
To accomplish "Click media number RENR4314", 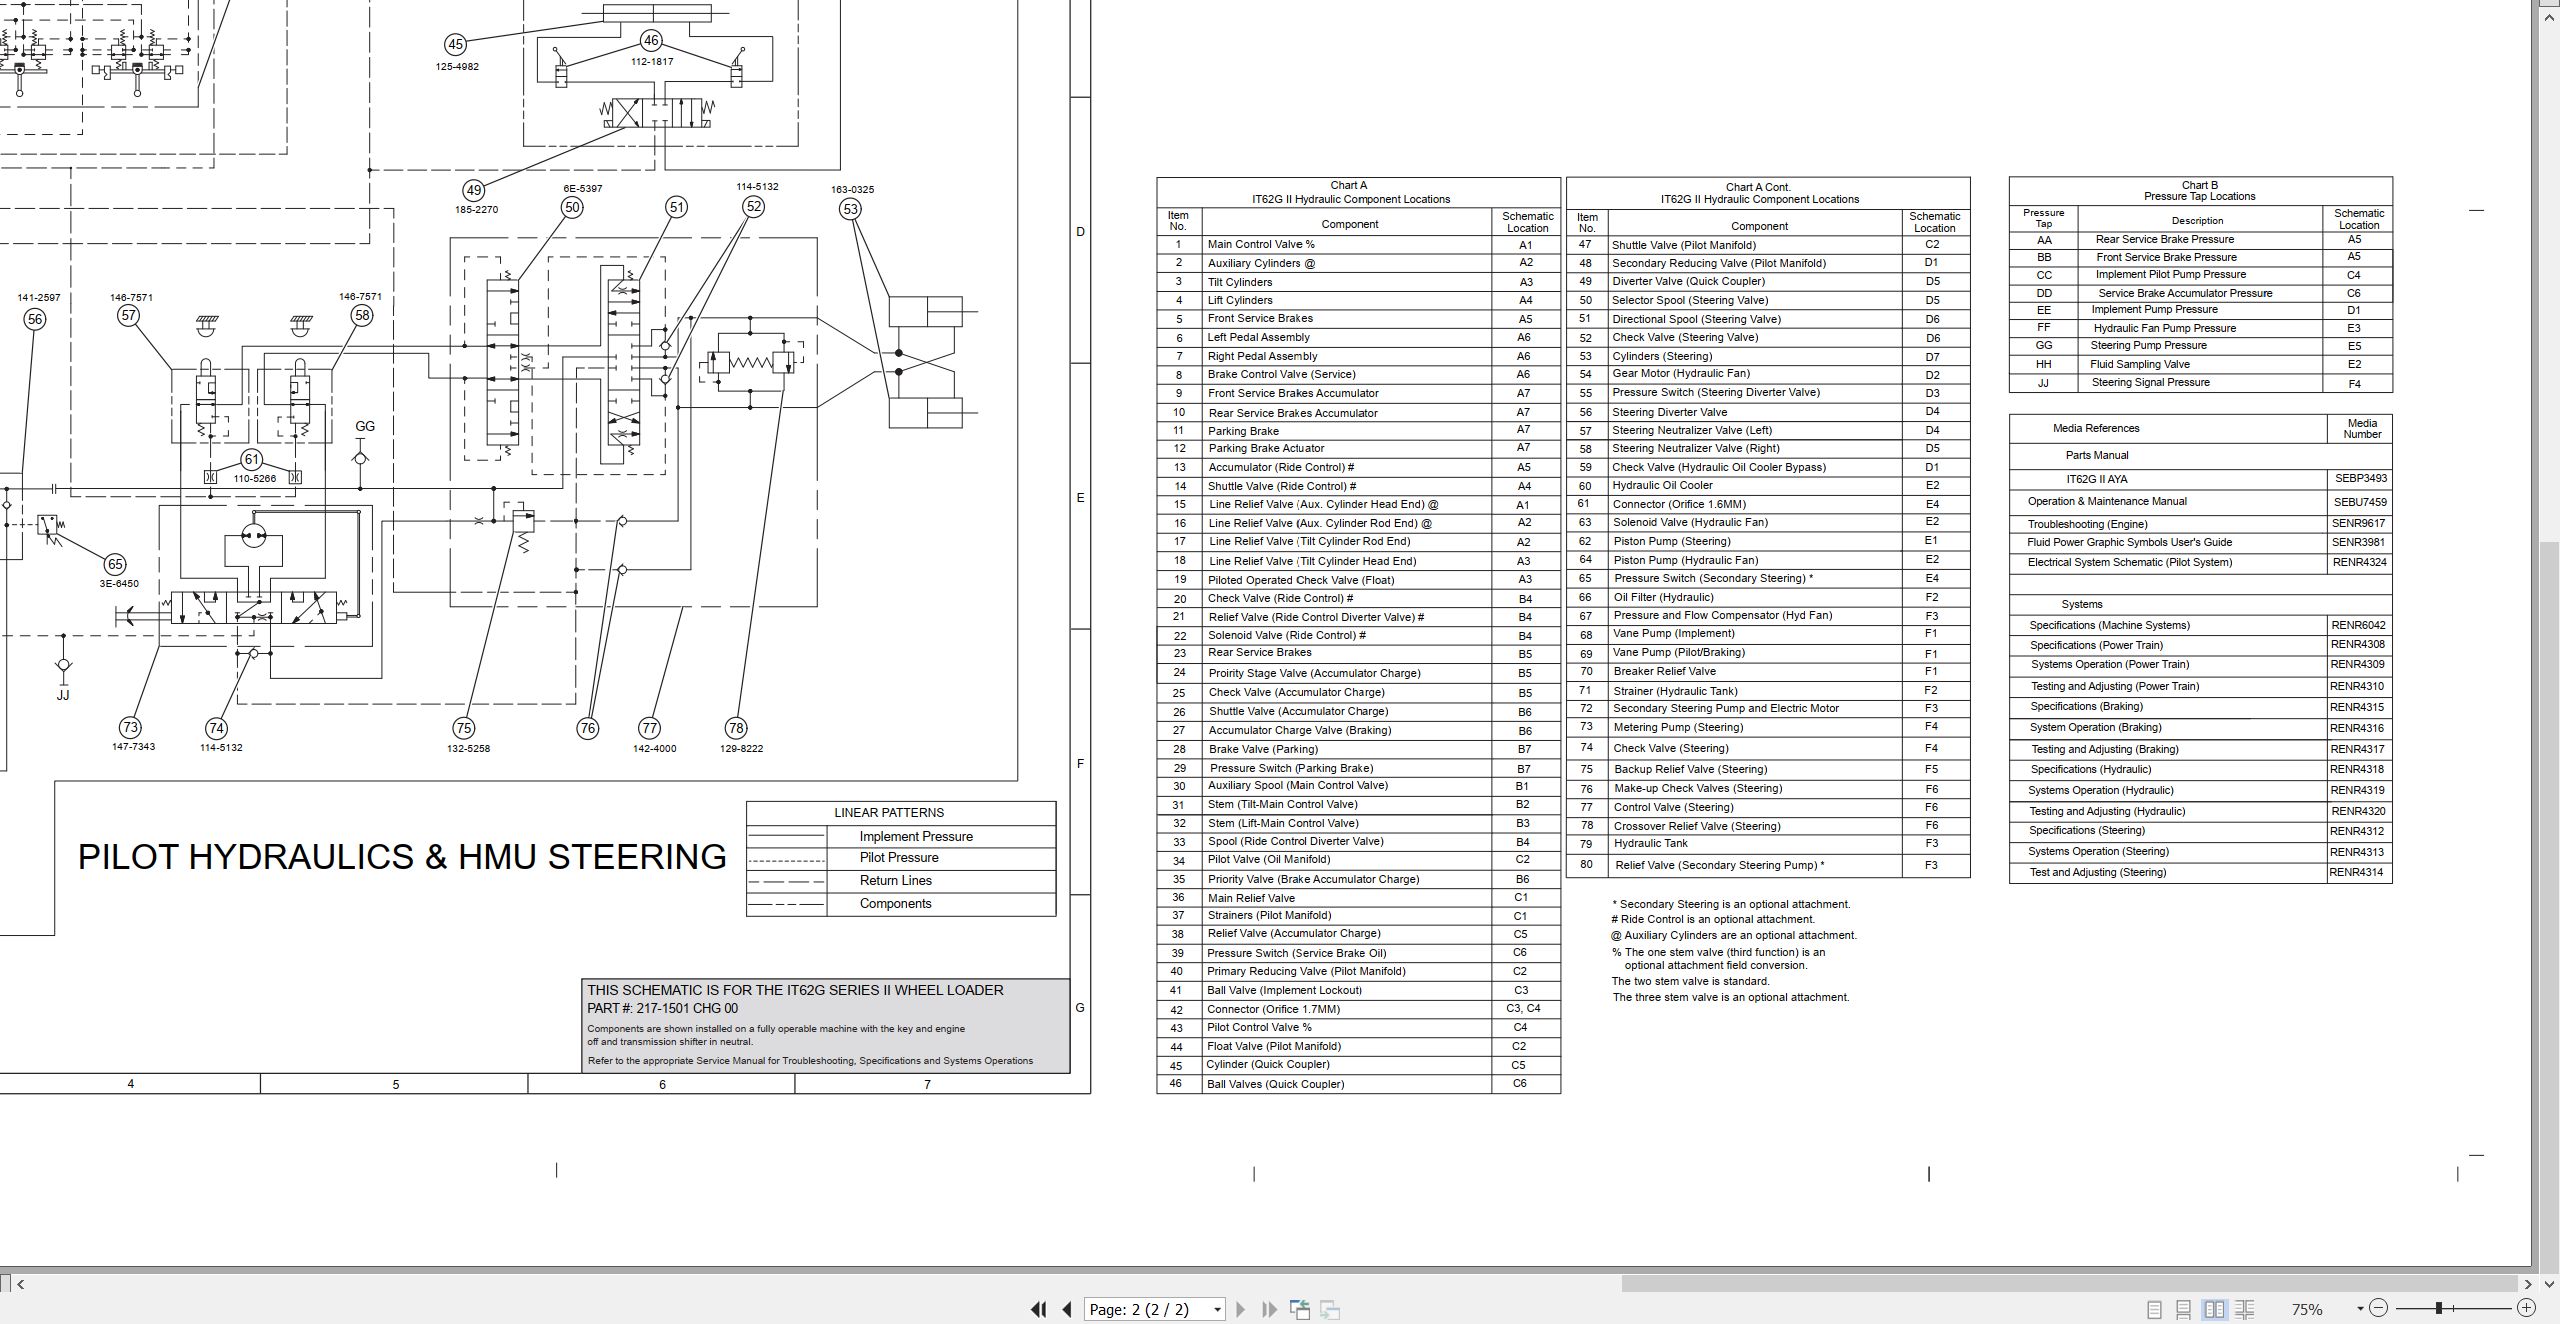I will click(2357, 873).
